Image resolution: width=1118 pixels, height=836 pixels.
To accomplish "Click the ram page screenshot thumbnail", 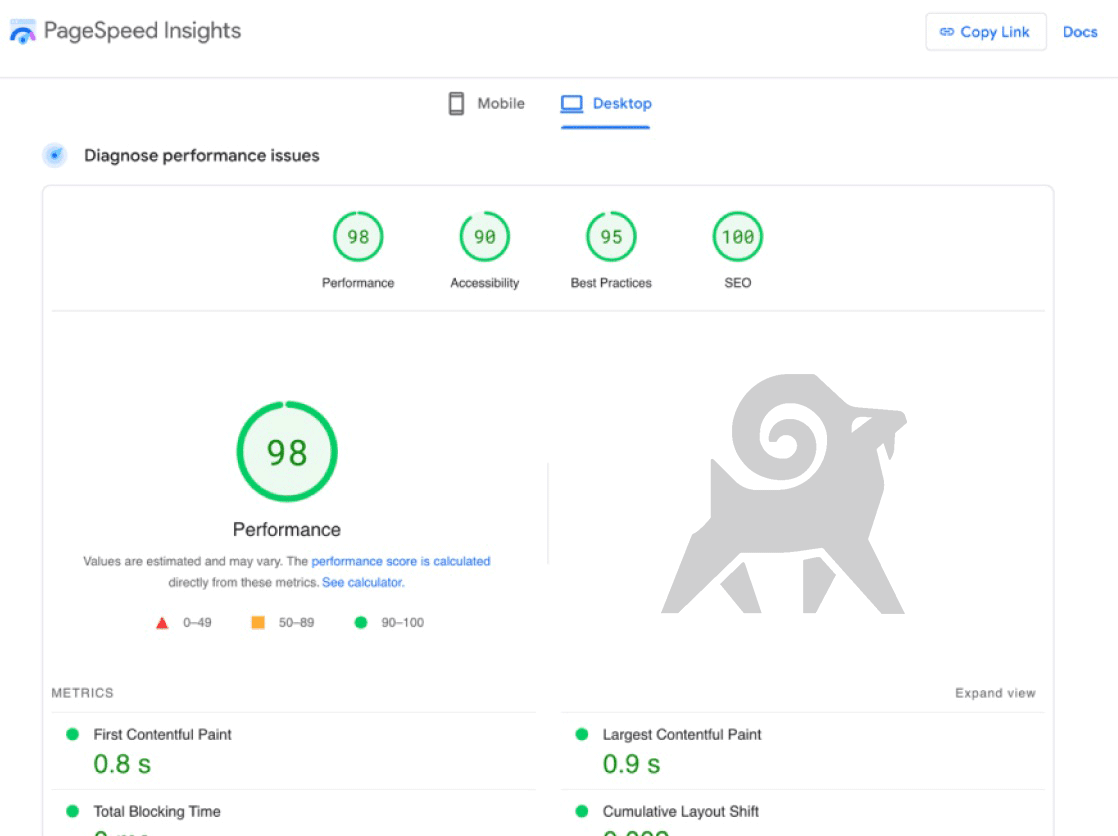I will click(784, 494).
